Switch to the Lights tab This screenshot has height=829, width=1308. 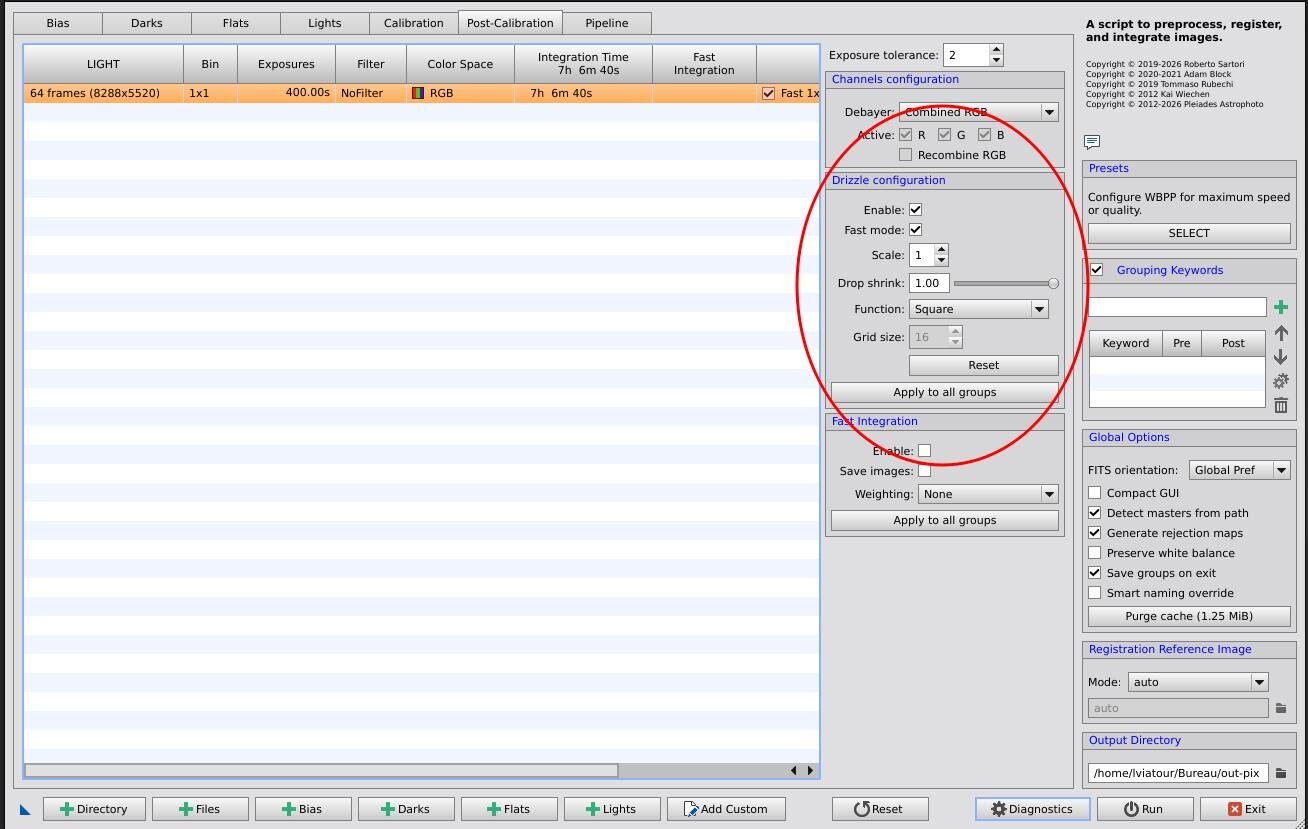click(325, 23)
